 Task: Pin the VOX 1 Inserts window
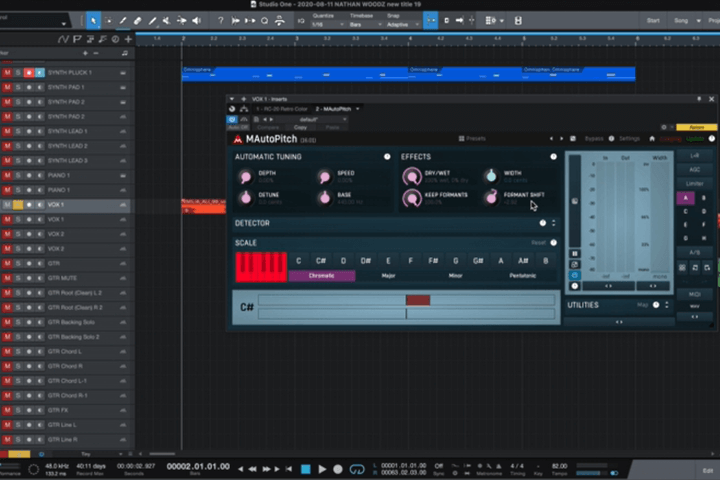699,99
